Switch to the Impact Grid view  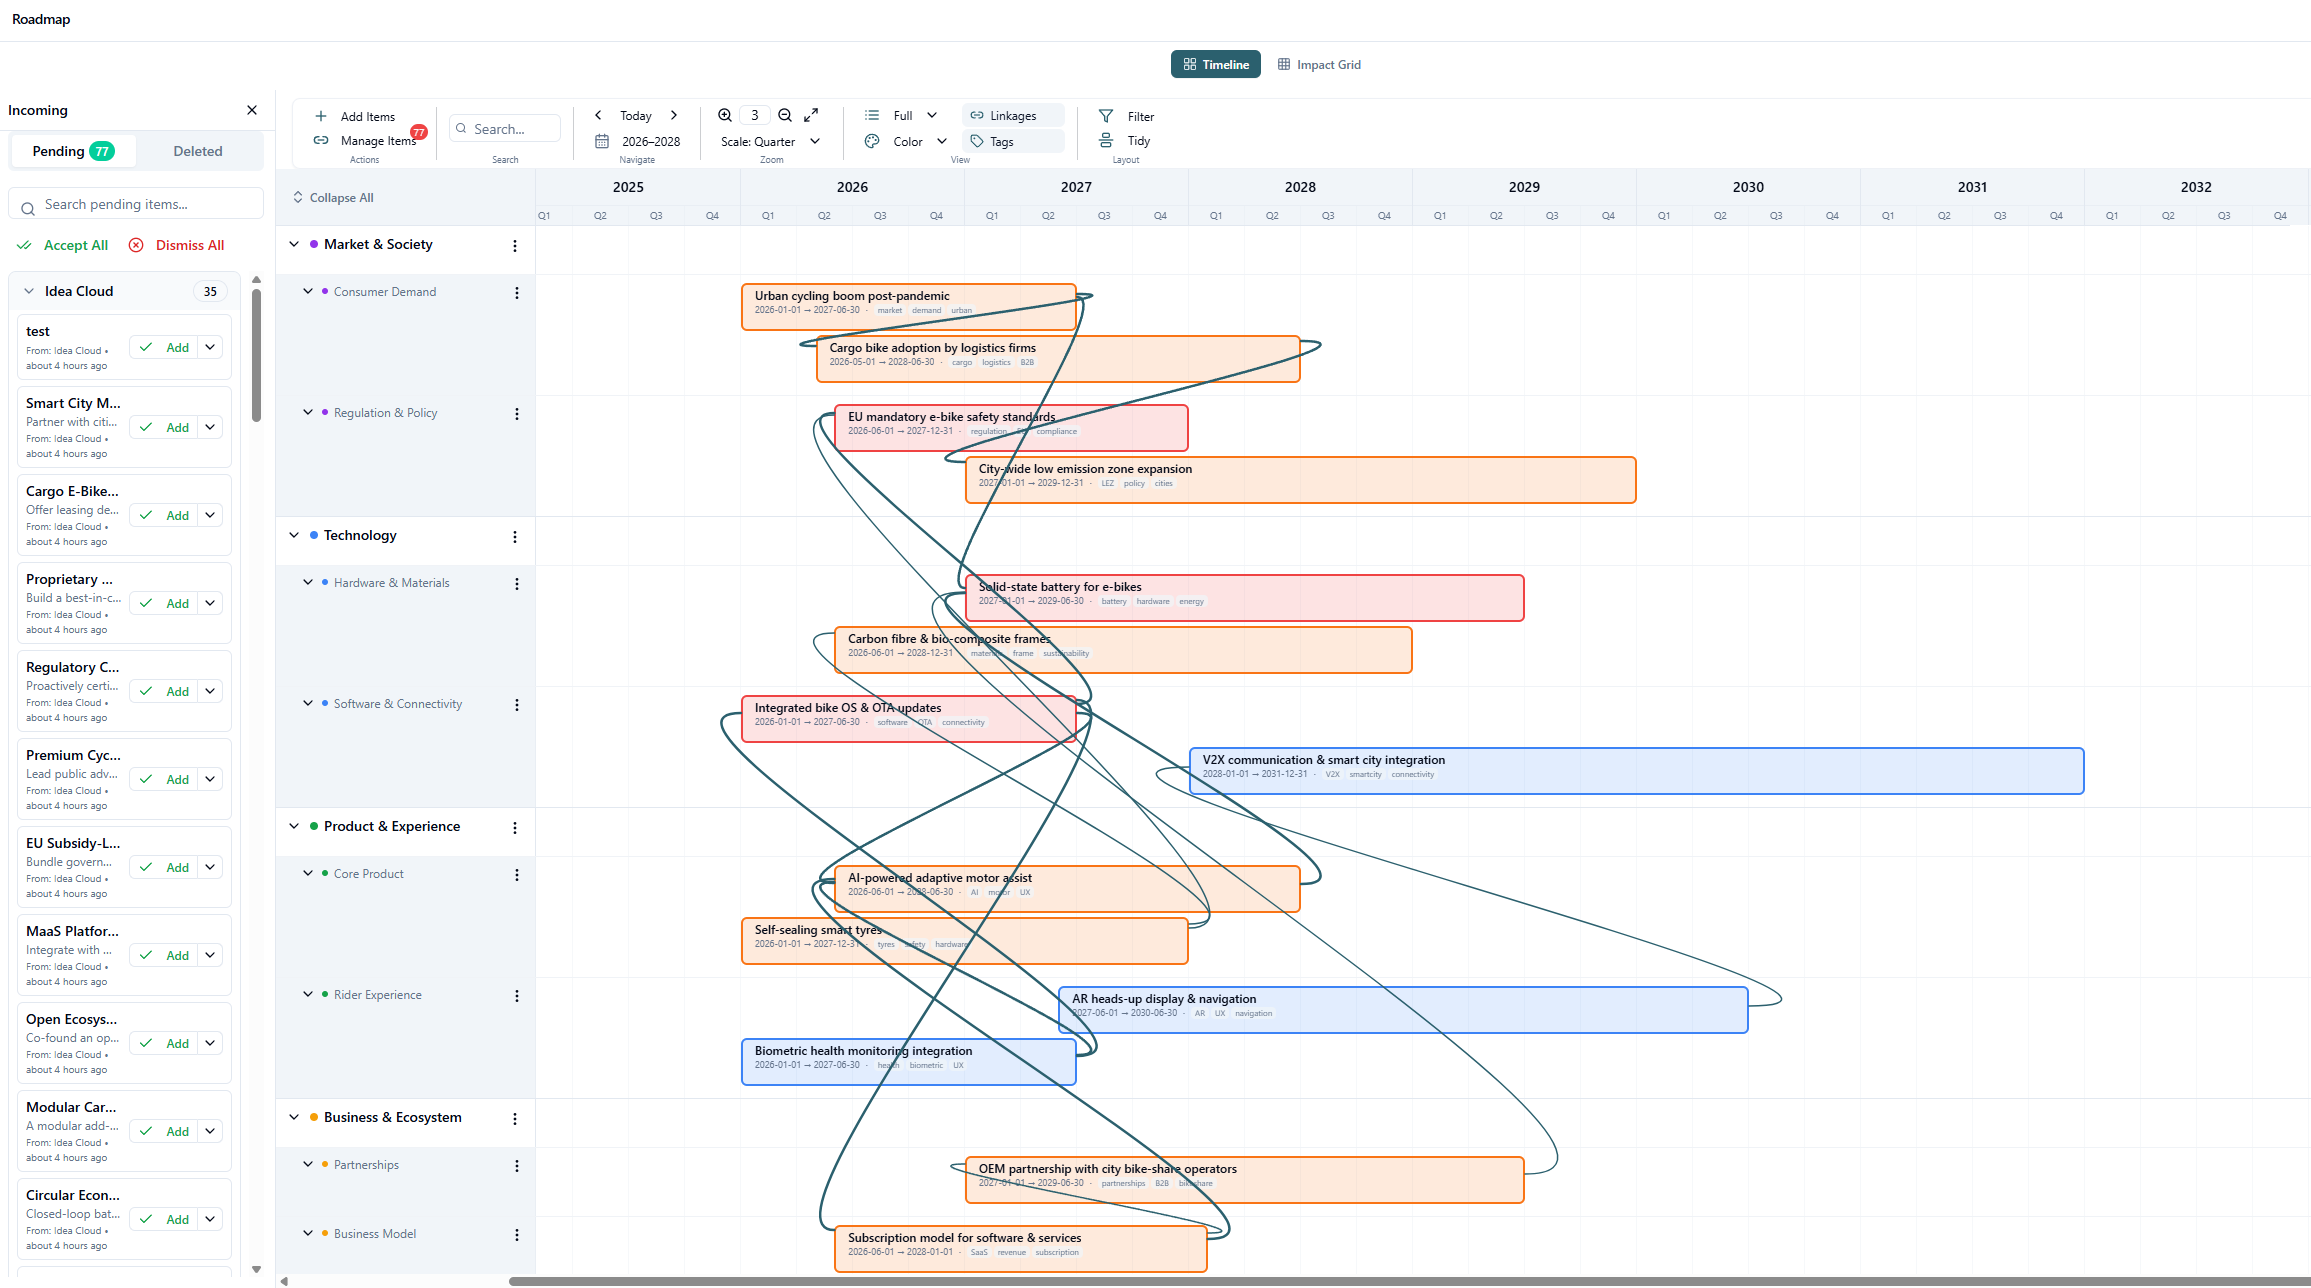[1319, 64]
